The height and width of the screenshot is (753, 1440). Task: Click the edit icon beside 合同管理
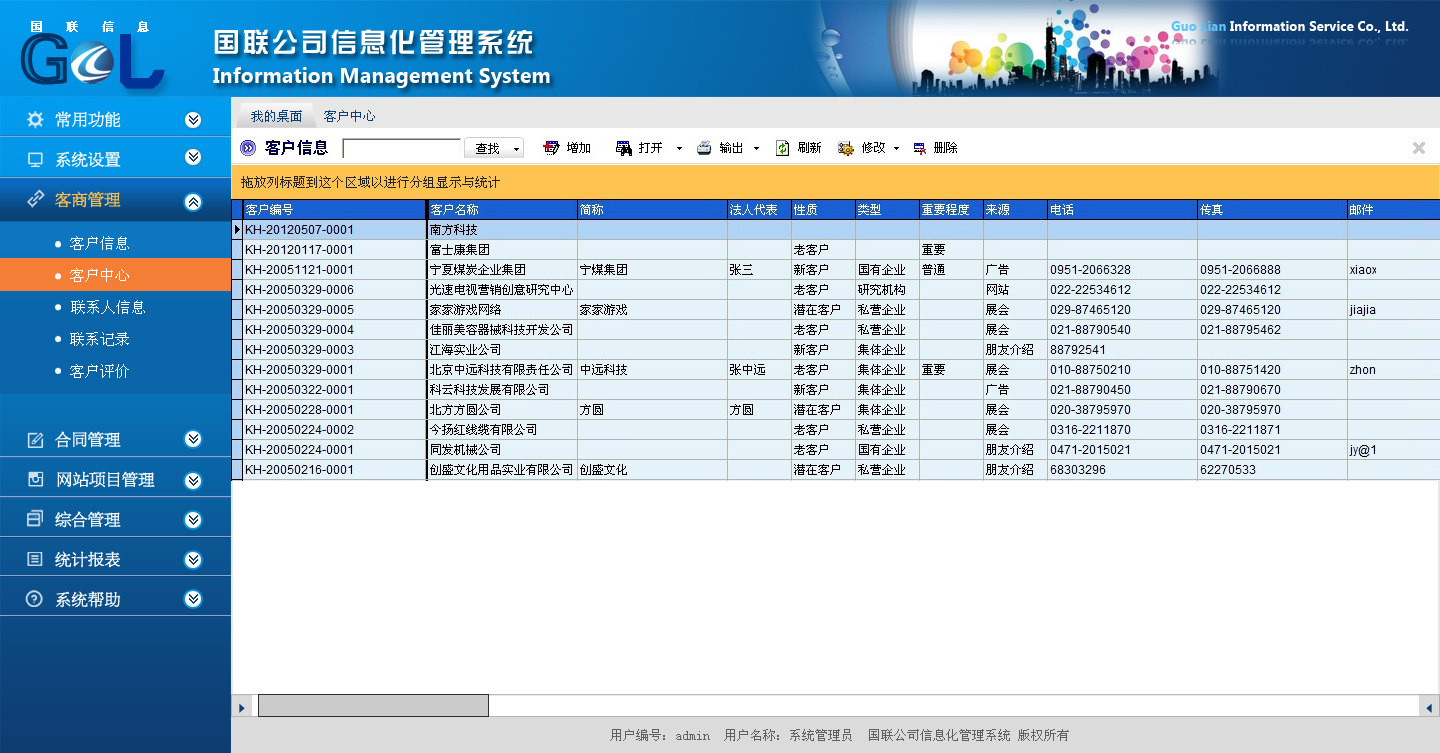click(35, 440)
